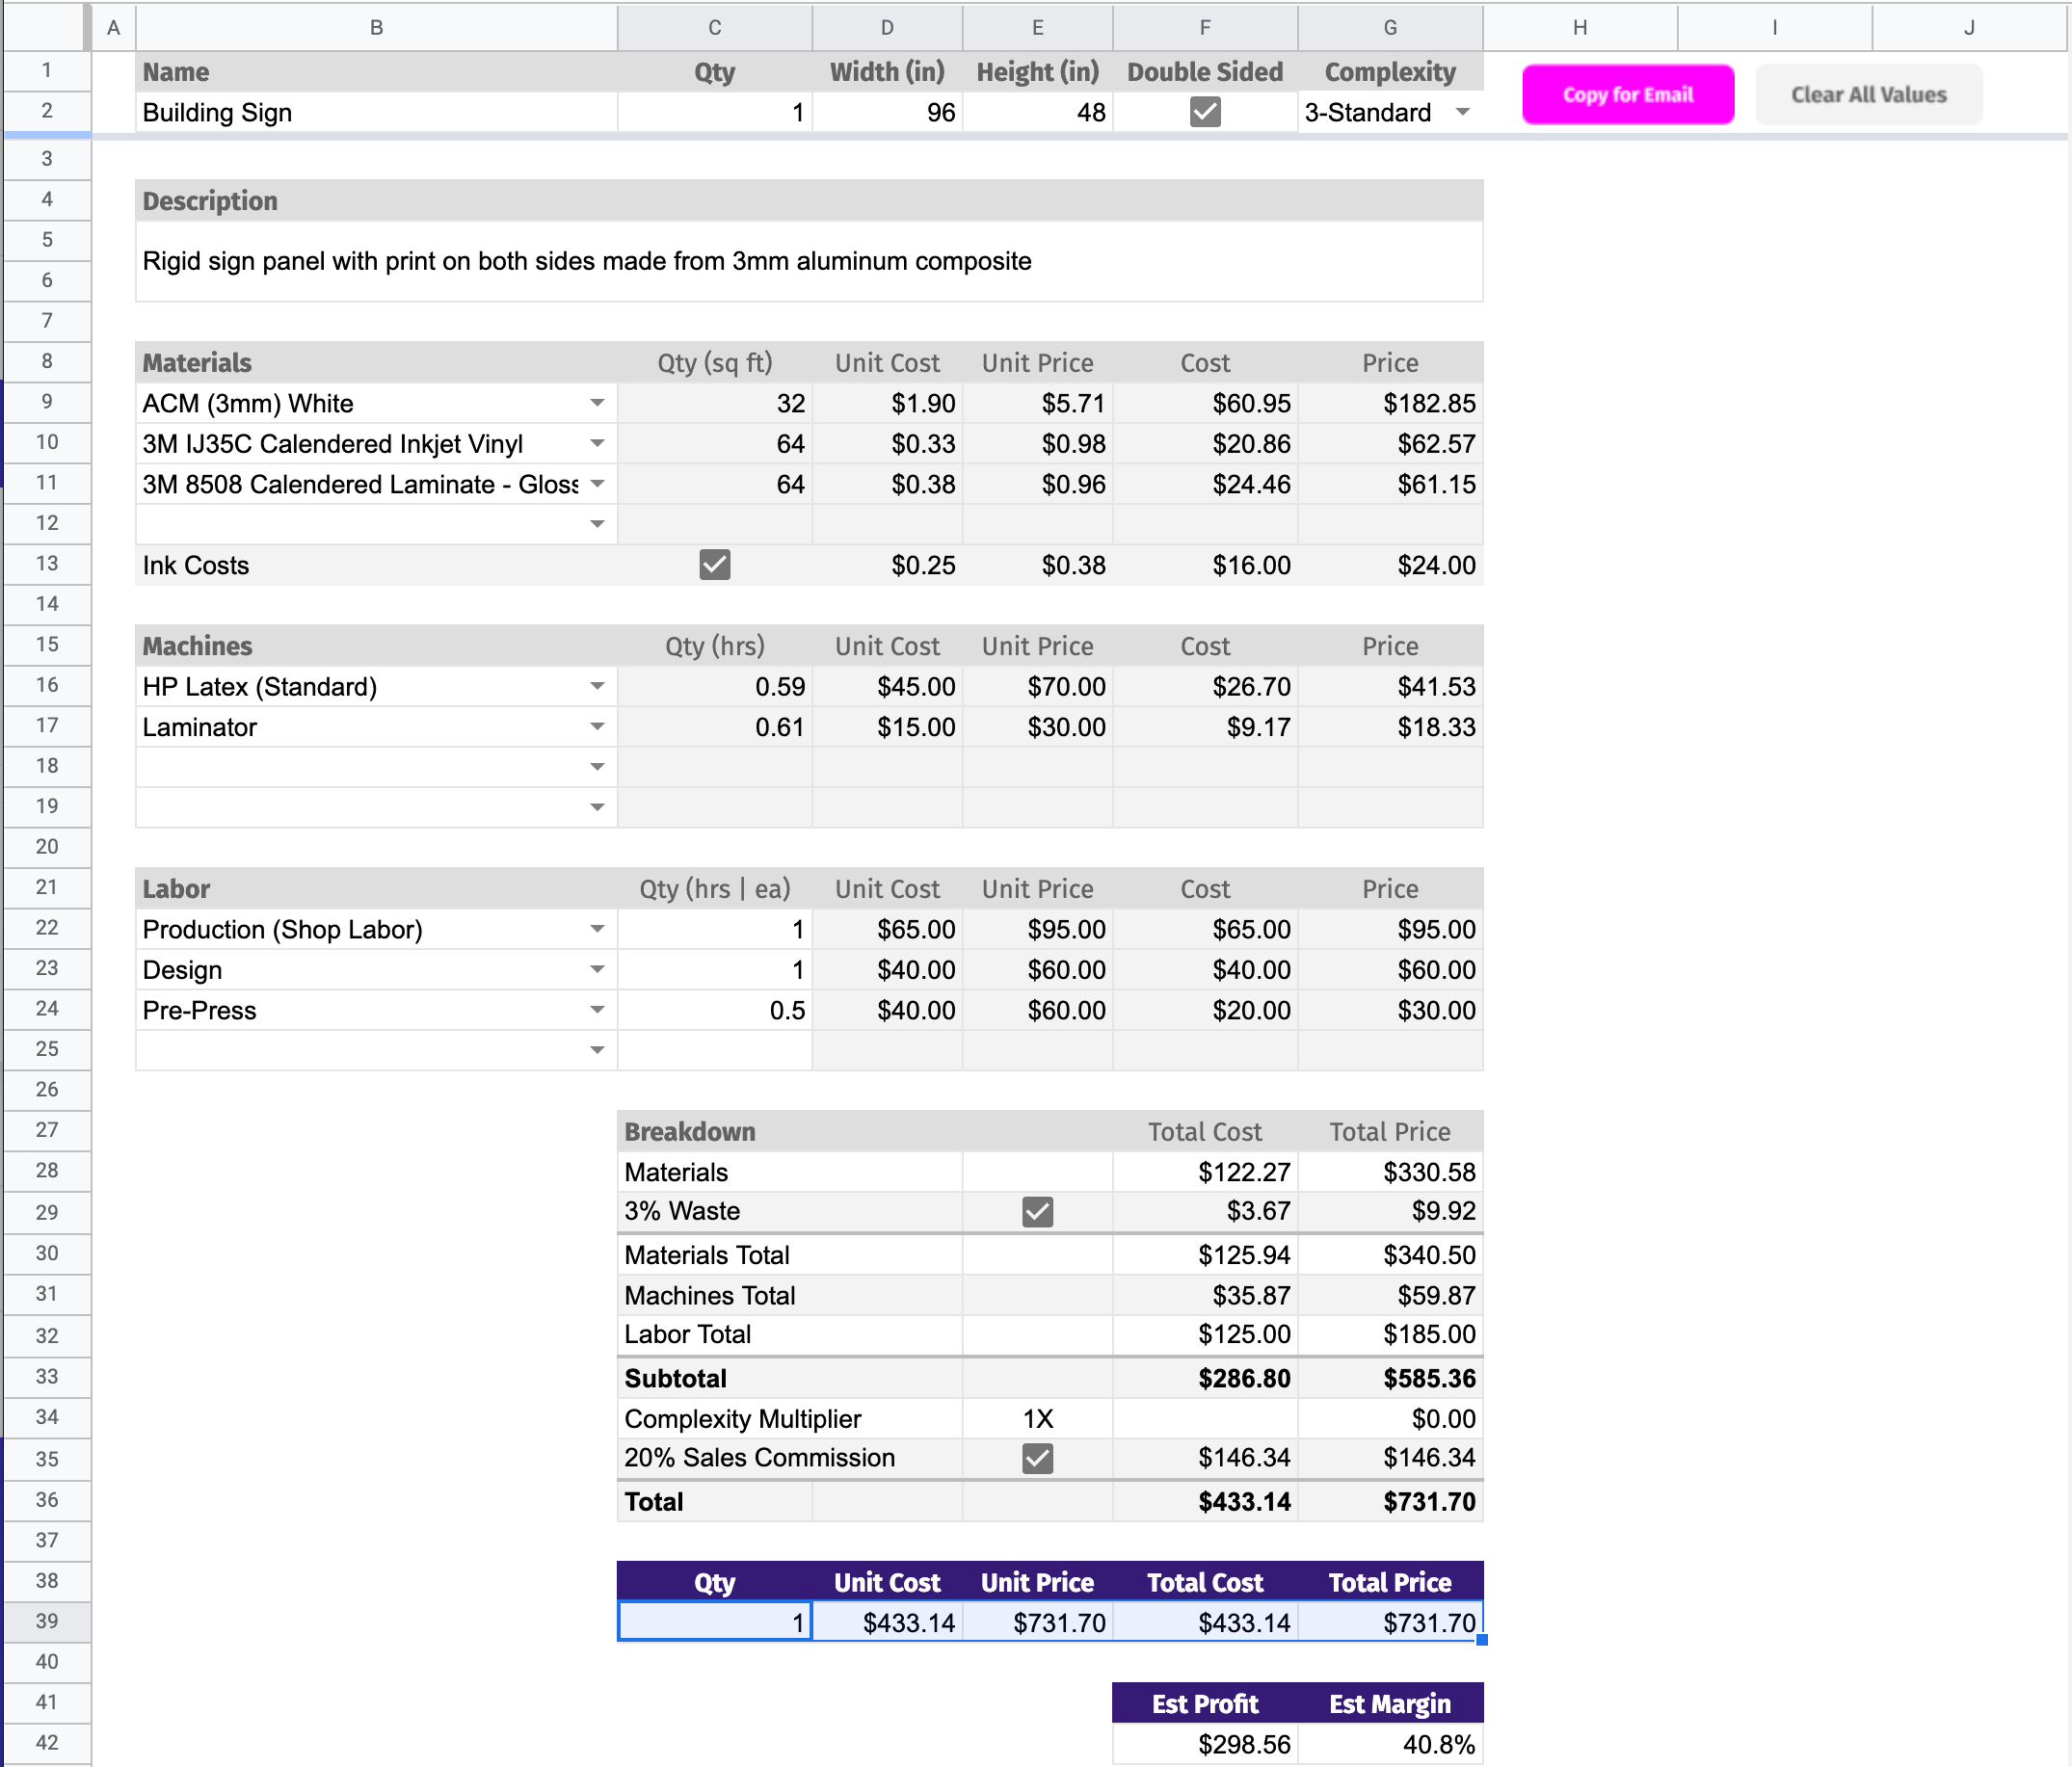Viewport: 2072px width, 1767px height.
Task: Select the Design labor quantity cell
Action: pyautogui.click(x=714, y=970)
